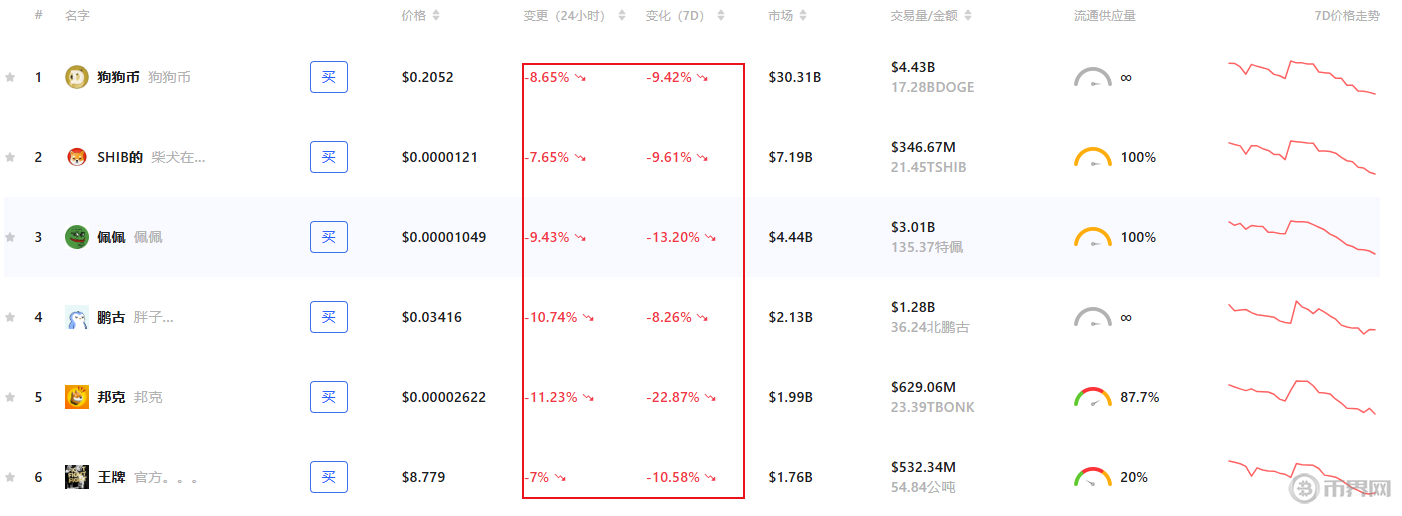
Task: Click the SHIB 100% supply gauge
Action: [1093, 157]
